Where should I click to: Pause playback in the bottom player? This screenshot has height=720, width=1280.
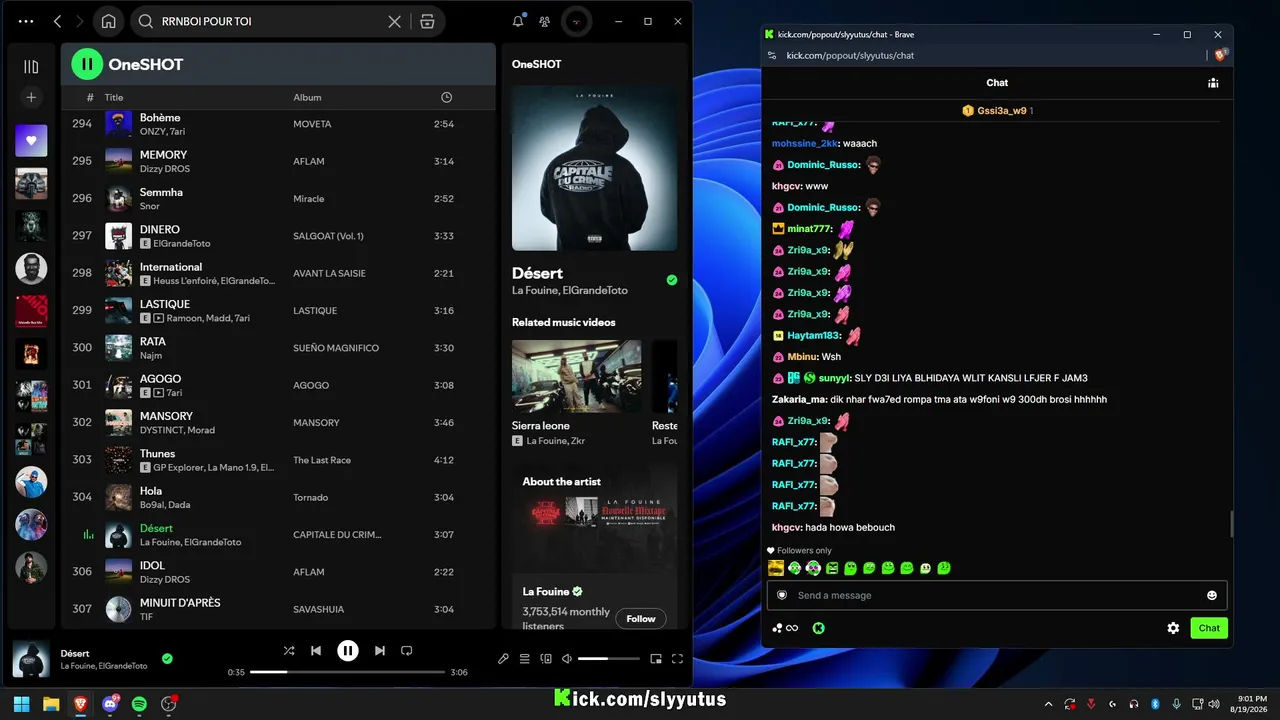[x=348, y=650]
